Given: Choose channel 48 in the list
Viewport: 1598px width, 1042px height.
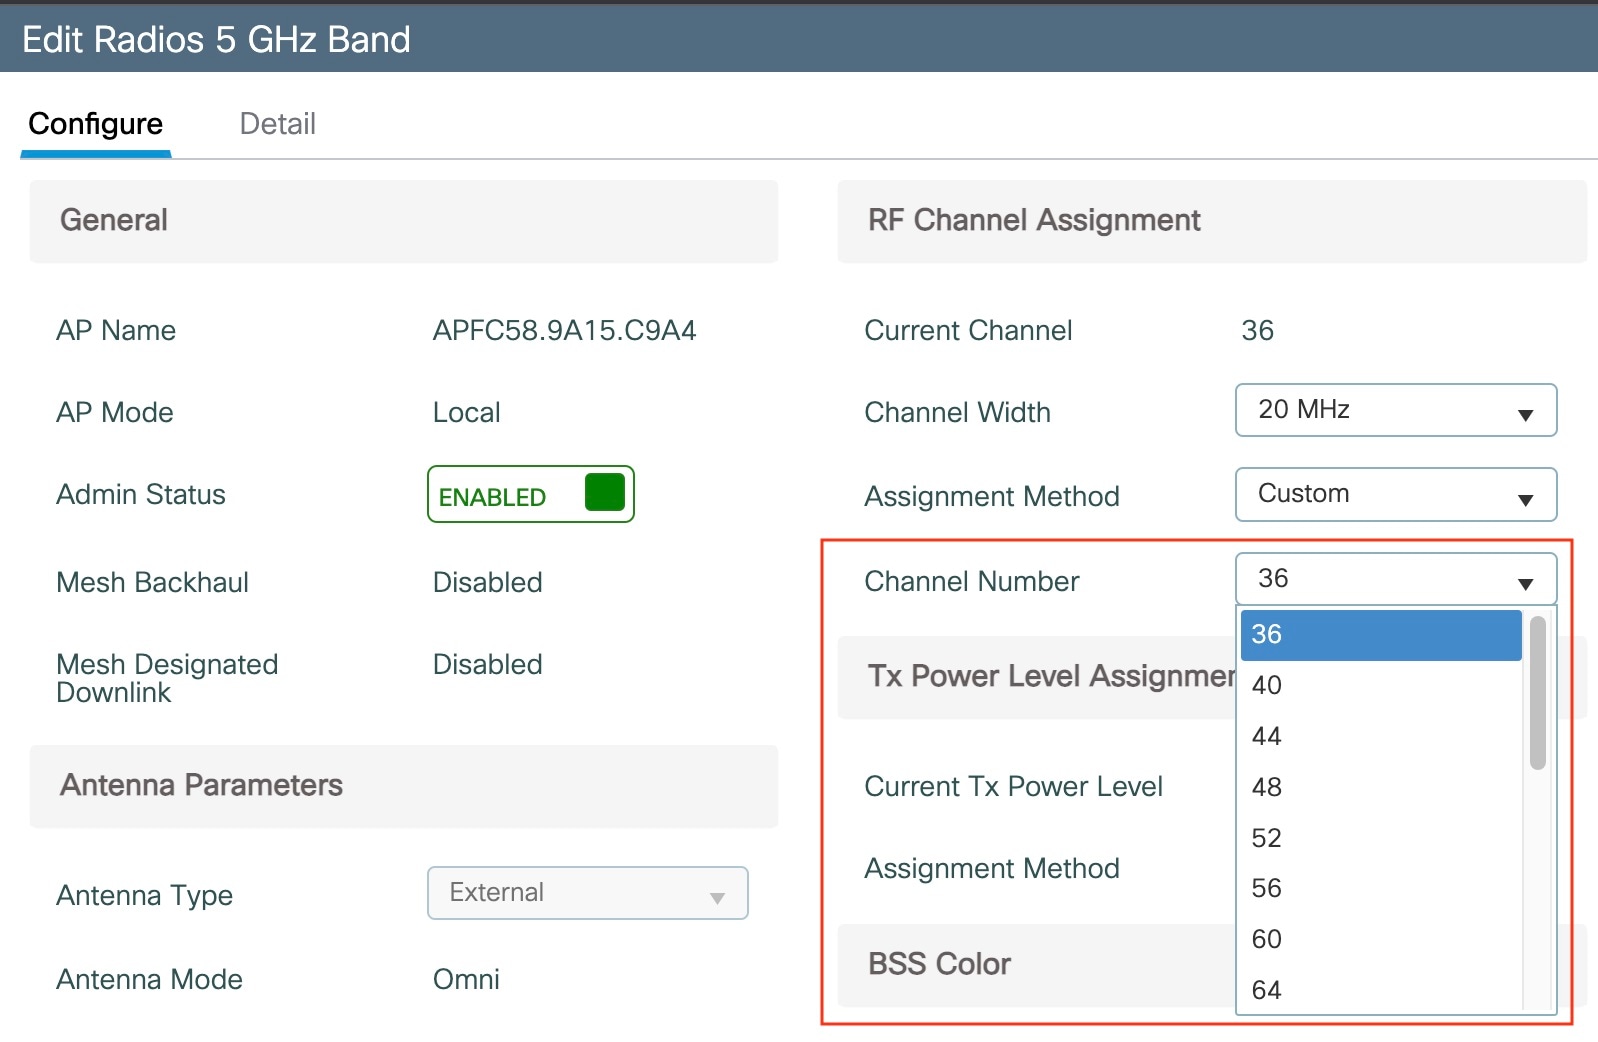Looking at the screenshot, I should (x=1381, y=788).
